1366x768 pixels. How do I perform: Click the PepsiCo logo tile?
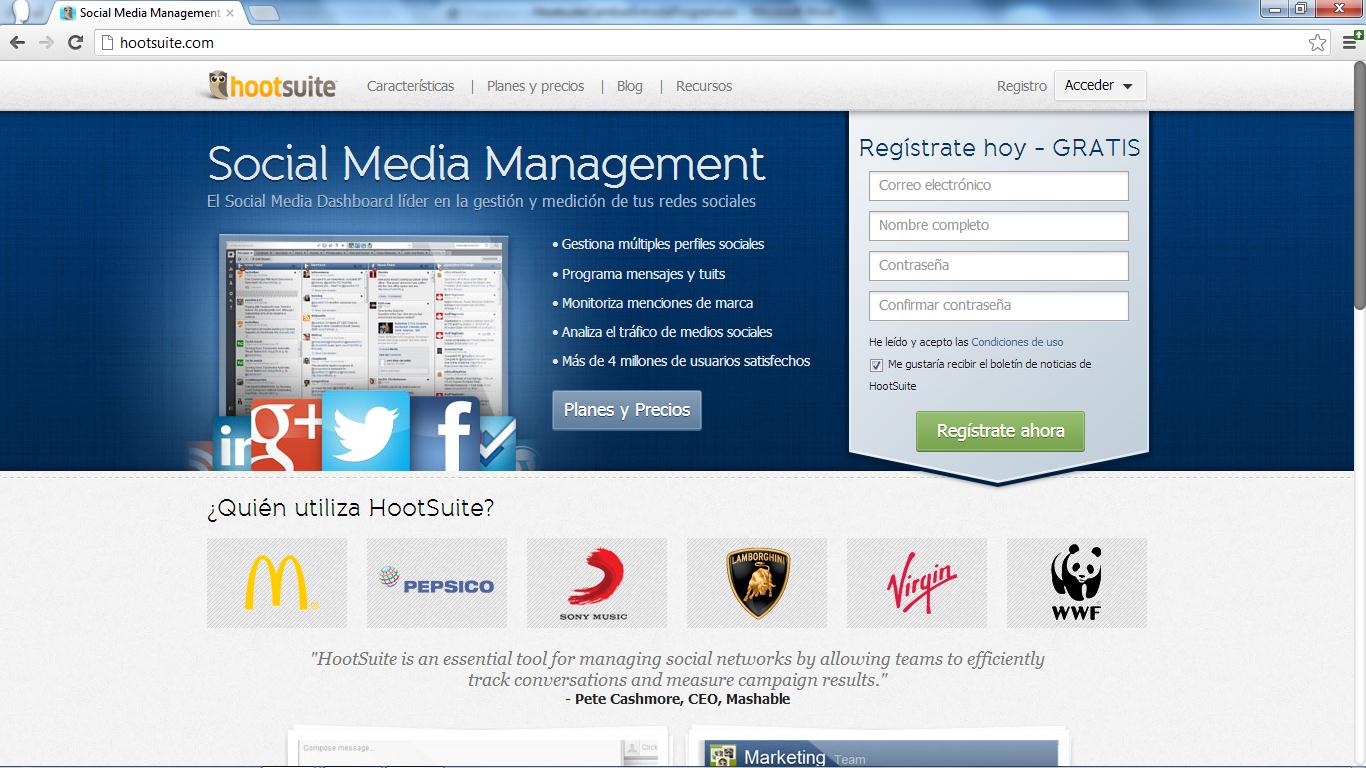tap(437, 583)
